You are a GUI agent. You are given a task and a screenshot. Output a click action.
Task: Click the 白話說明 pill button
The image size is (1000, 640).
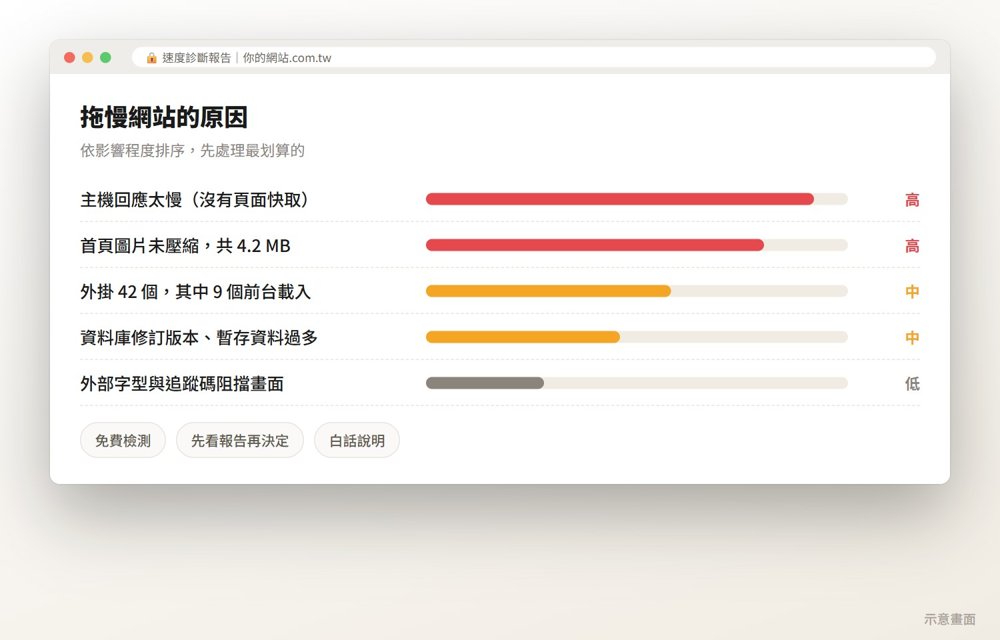[357, 440]
